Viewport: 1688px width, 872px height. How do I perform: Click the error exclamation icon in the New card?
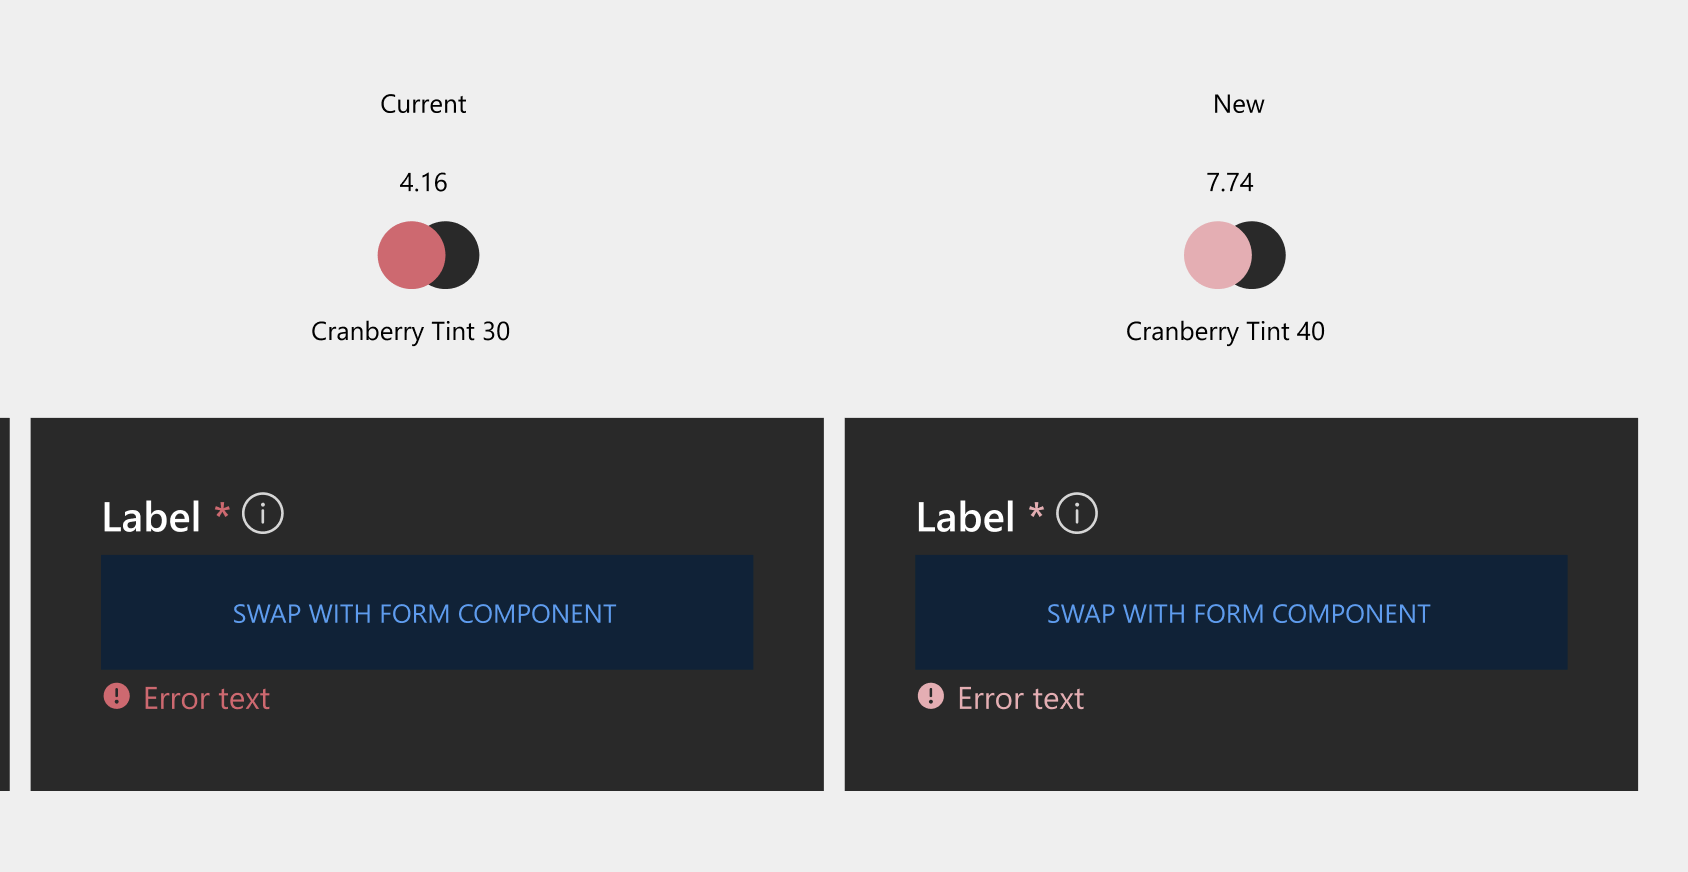click(x=931, y=697)
